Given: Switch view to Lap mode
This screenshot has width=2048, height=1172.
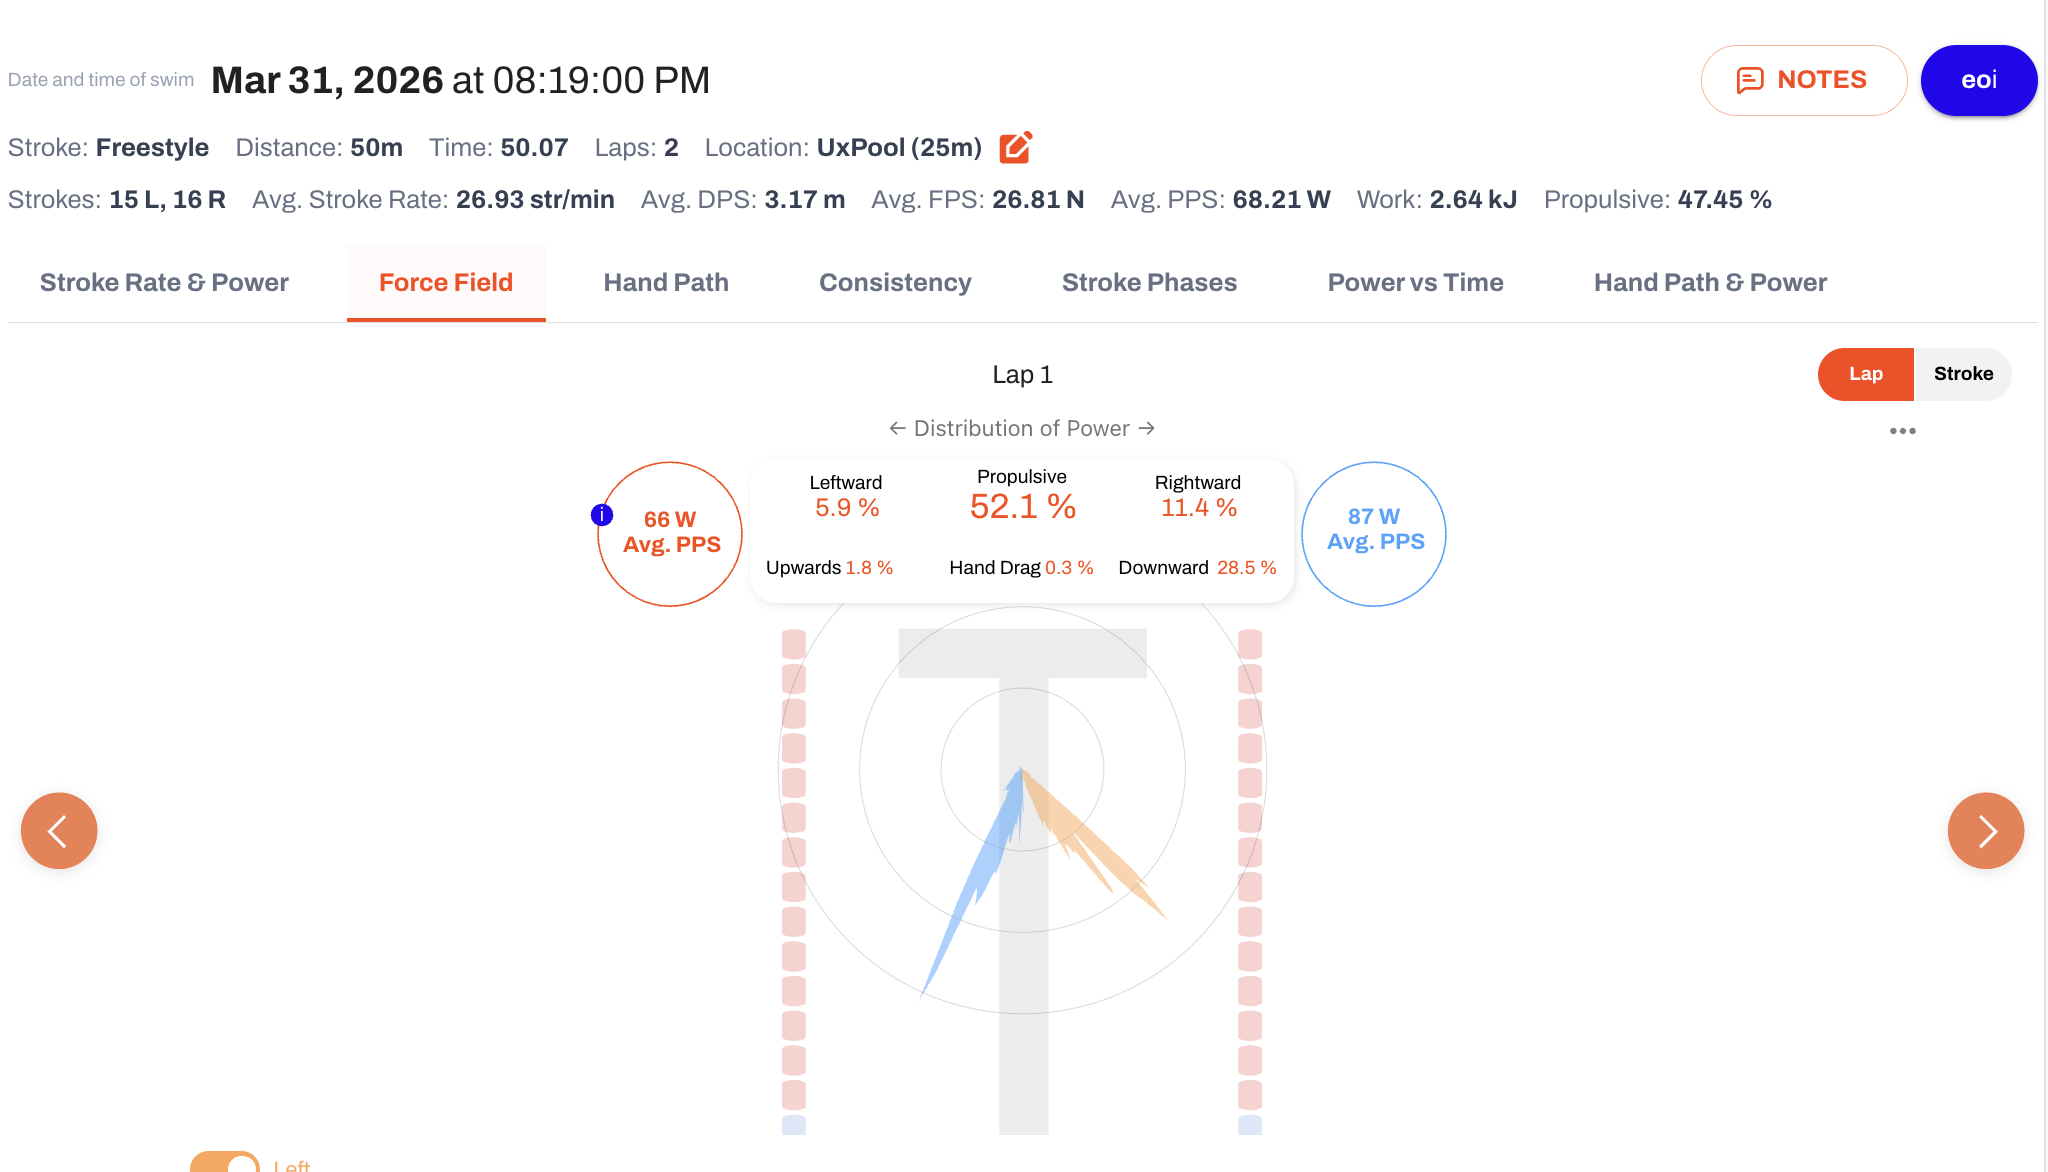Looking at the screenshot, I should (1865, 374).
